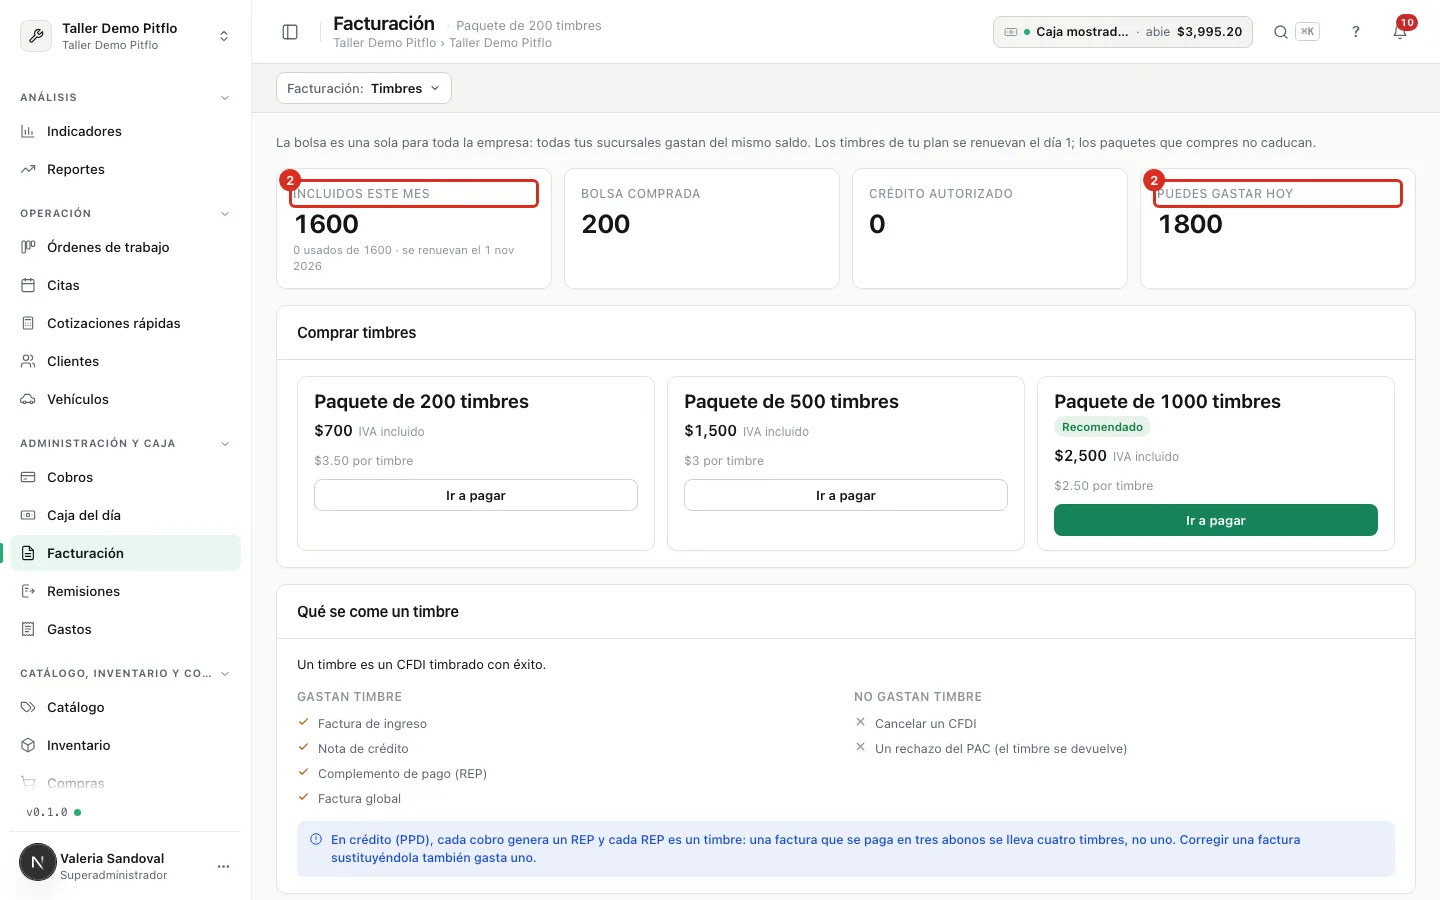
Task: Open notifications bell with 10 badge
Action: [1400, 30]
